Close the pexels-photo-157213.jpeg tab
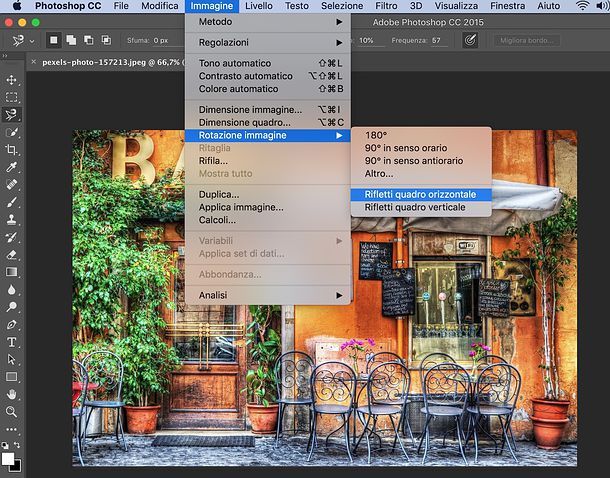610x478 pixels. [x=33, y=61]
